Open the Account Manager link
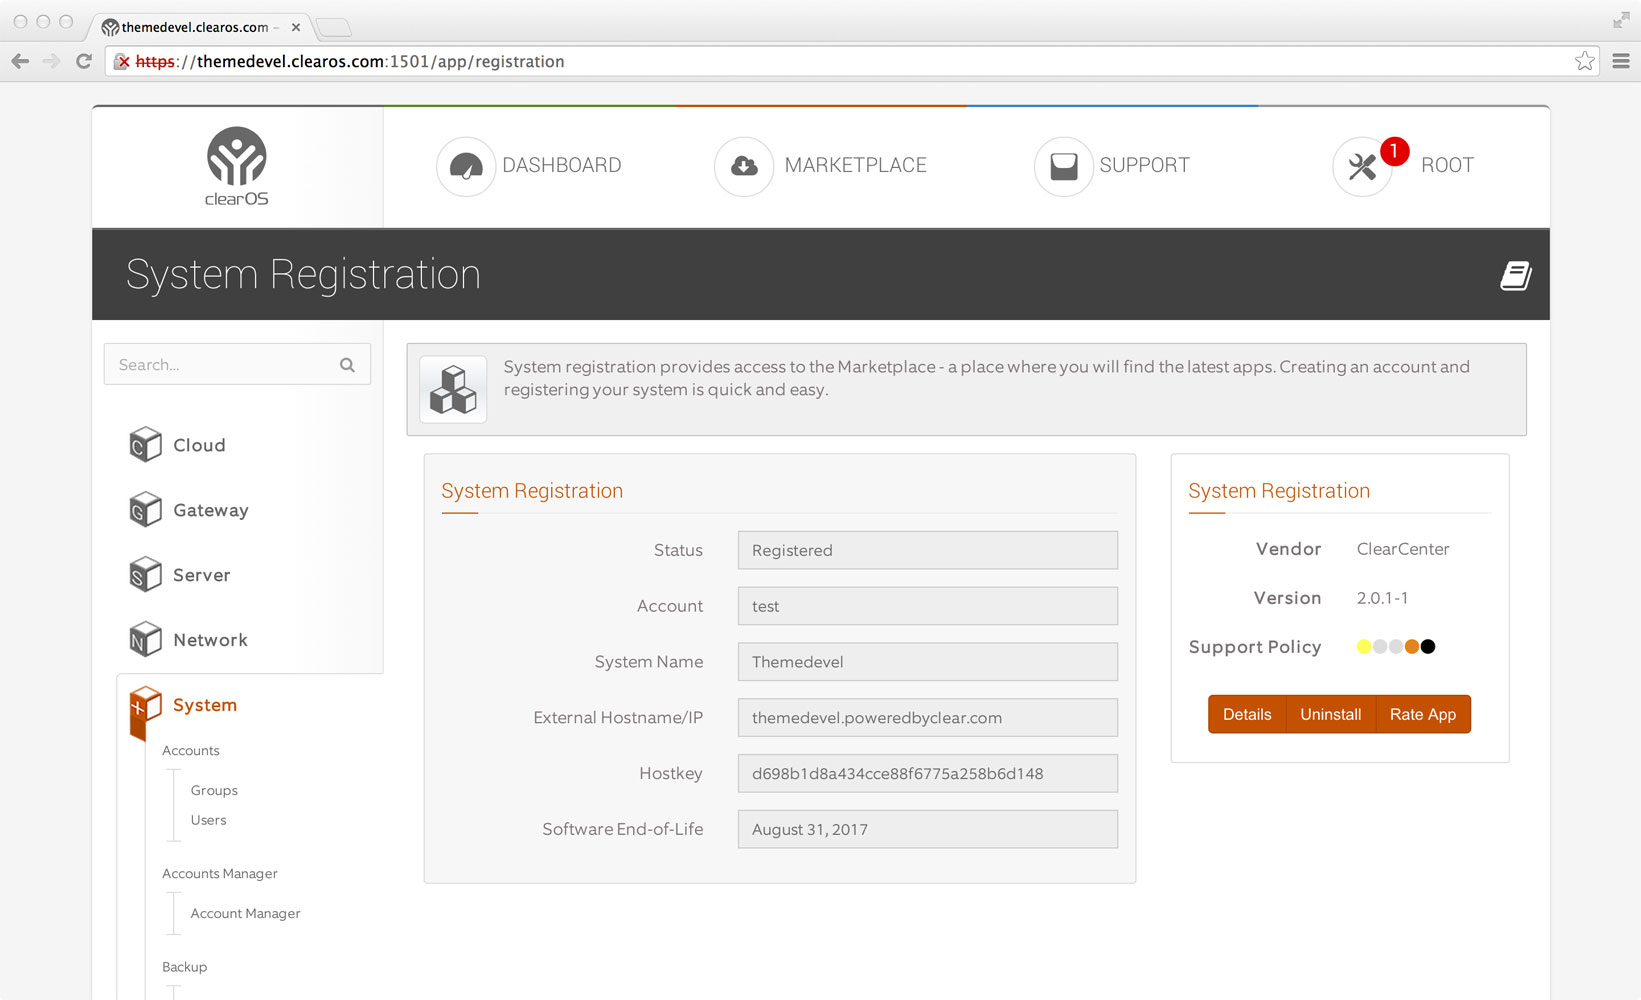Viewport: 1641px width, 1000px height. (x=245, y=913)
